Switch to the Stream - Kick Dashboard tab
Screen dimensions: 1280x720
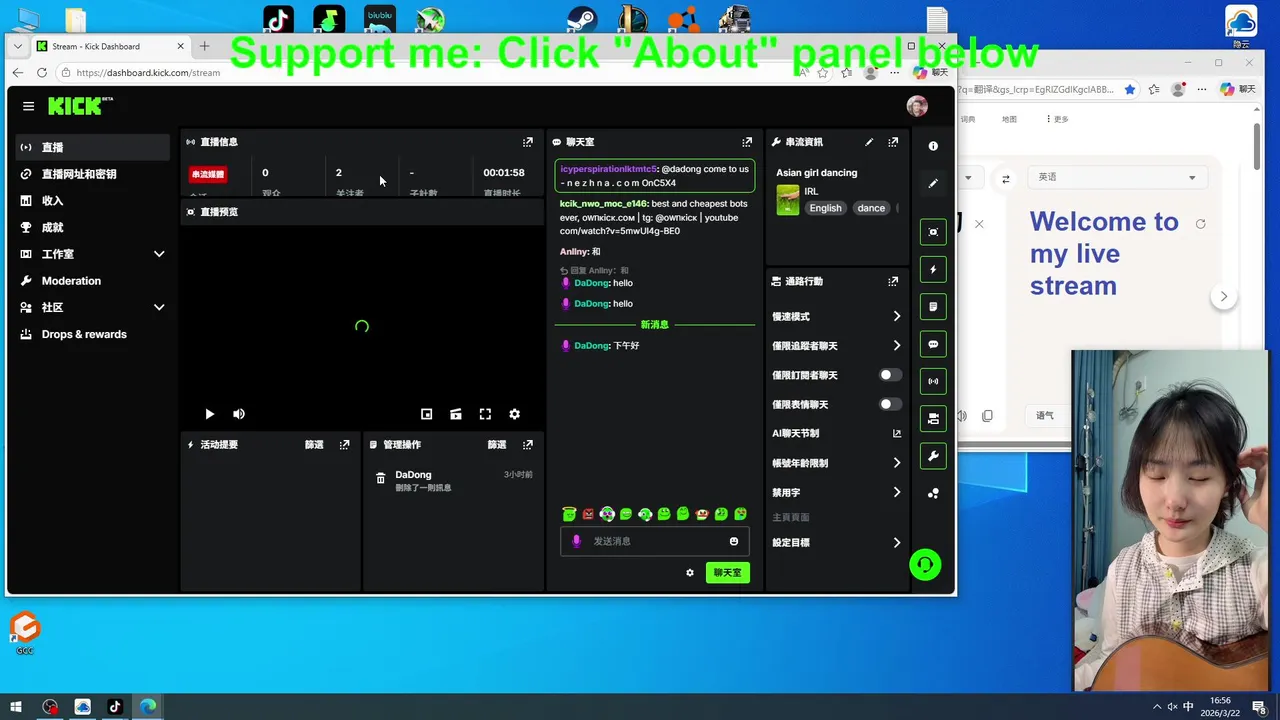click(109, 46)
